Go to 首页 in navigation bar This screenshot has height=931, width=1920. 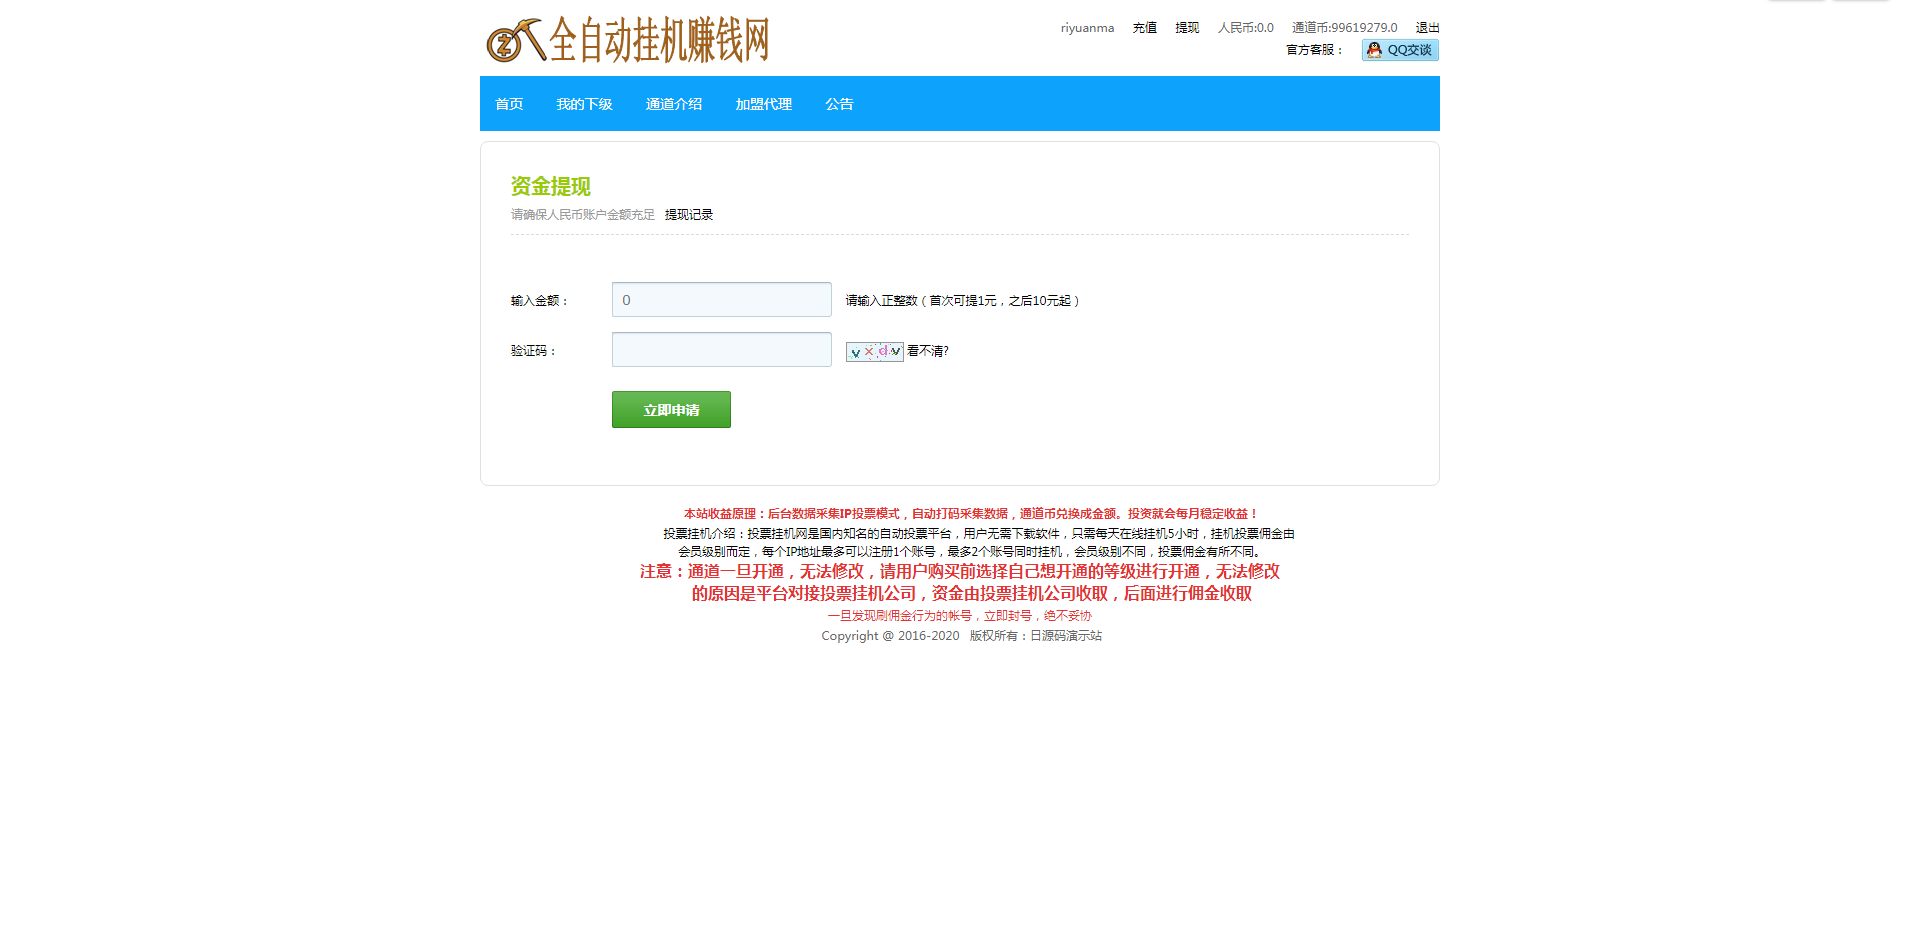coord(509,104)
